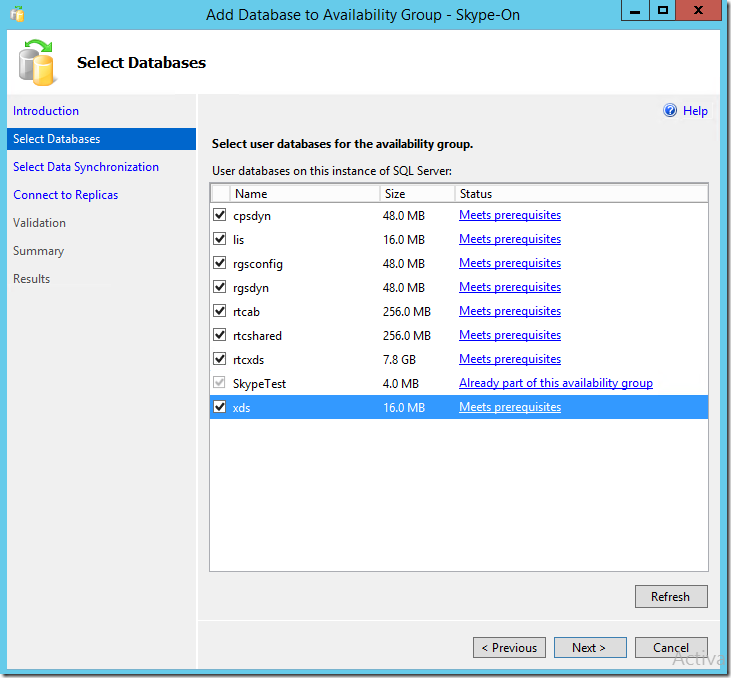
Task: Select the rtcxds database name
Action: coord(248,360)
